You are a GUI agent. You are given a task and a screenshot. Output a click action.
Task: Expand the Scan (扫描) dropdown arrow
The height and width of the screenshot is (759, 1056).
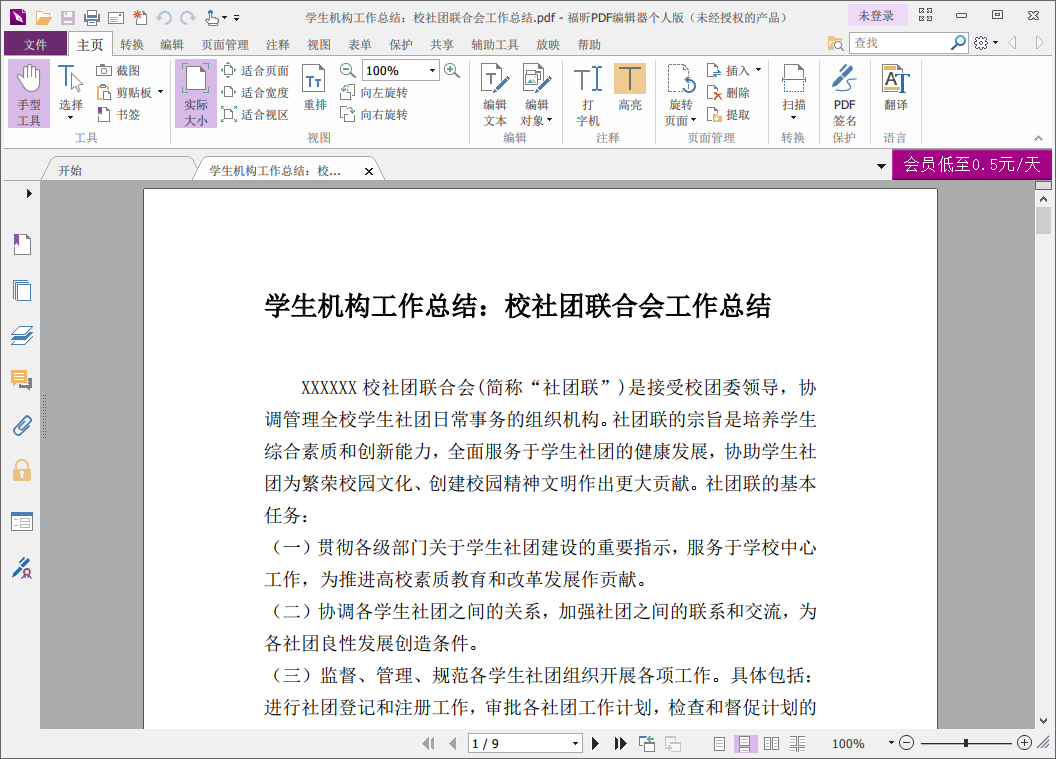(793, 119)
